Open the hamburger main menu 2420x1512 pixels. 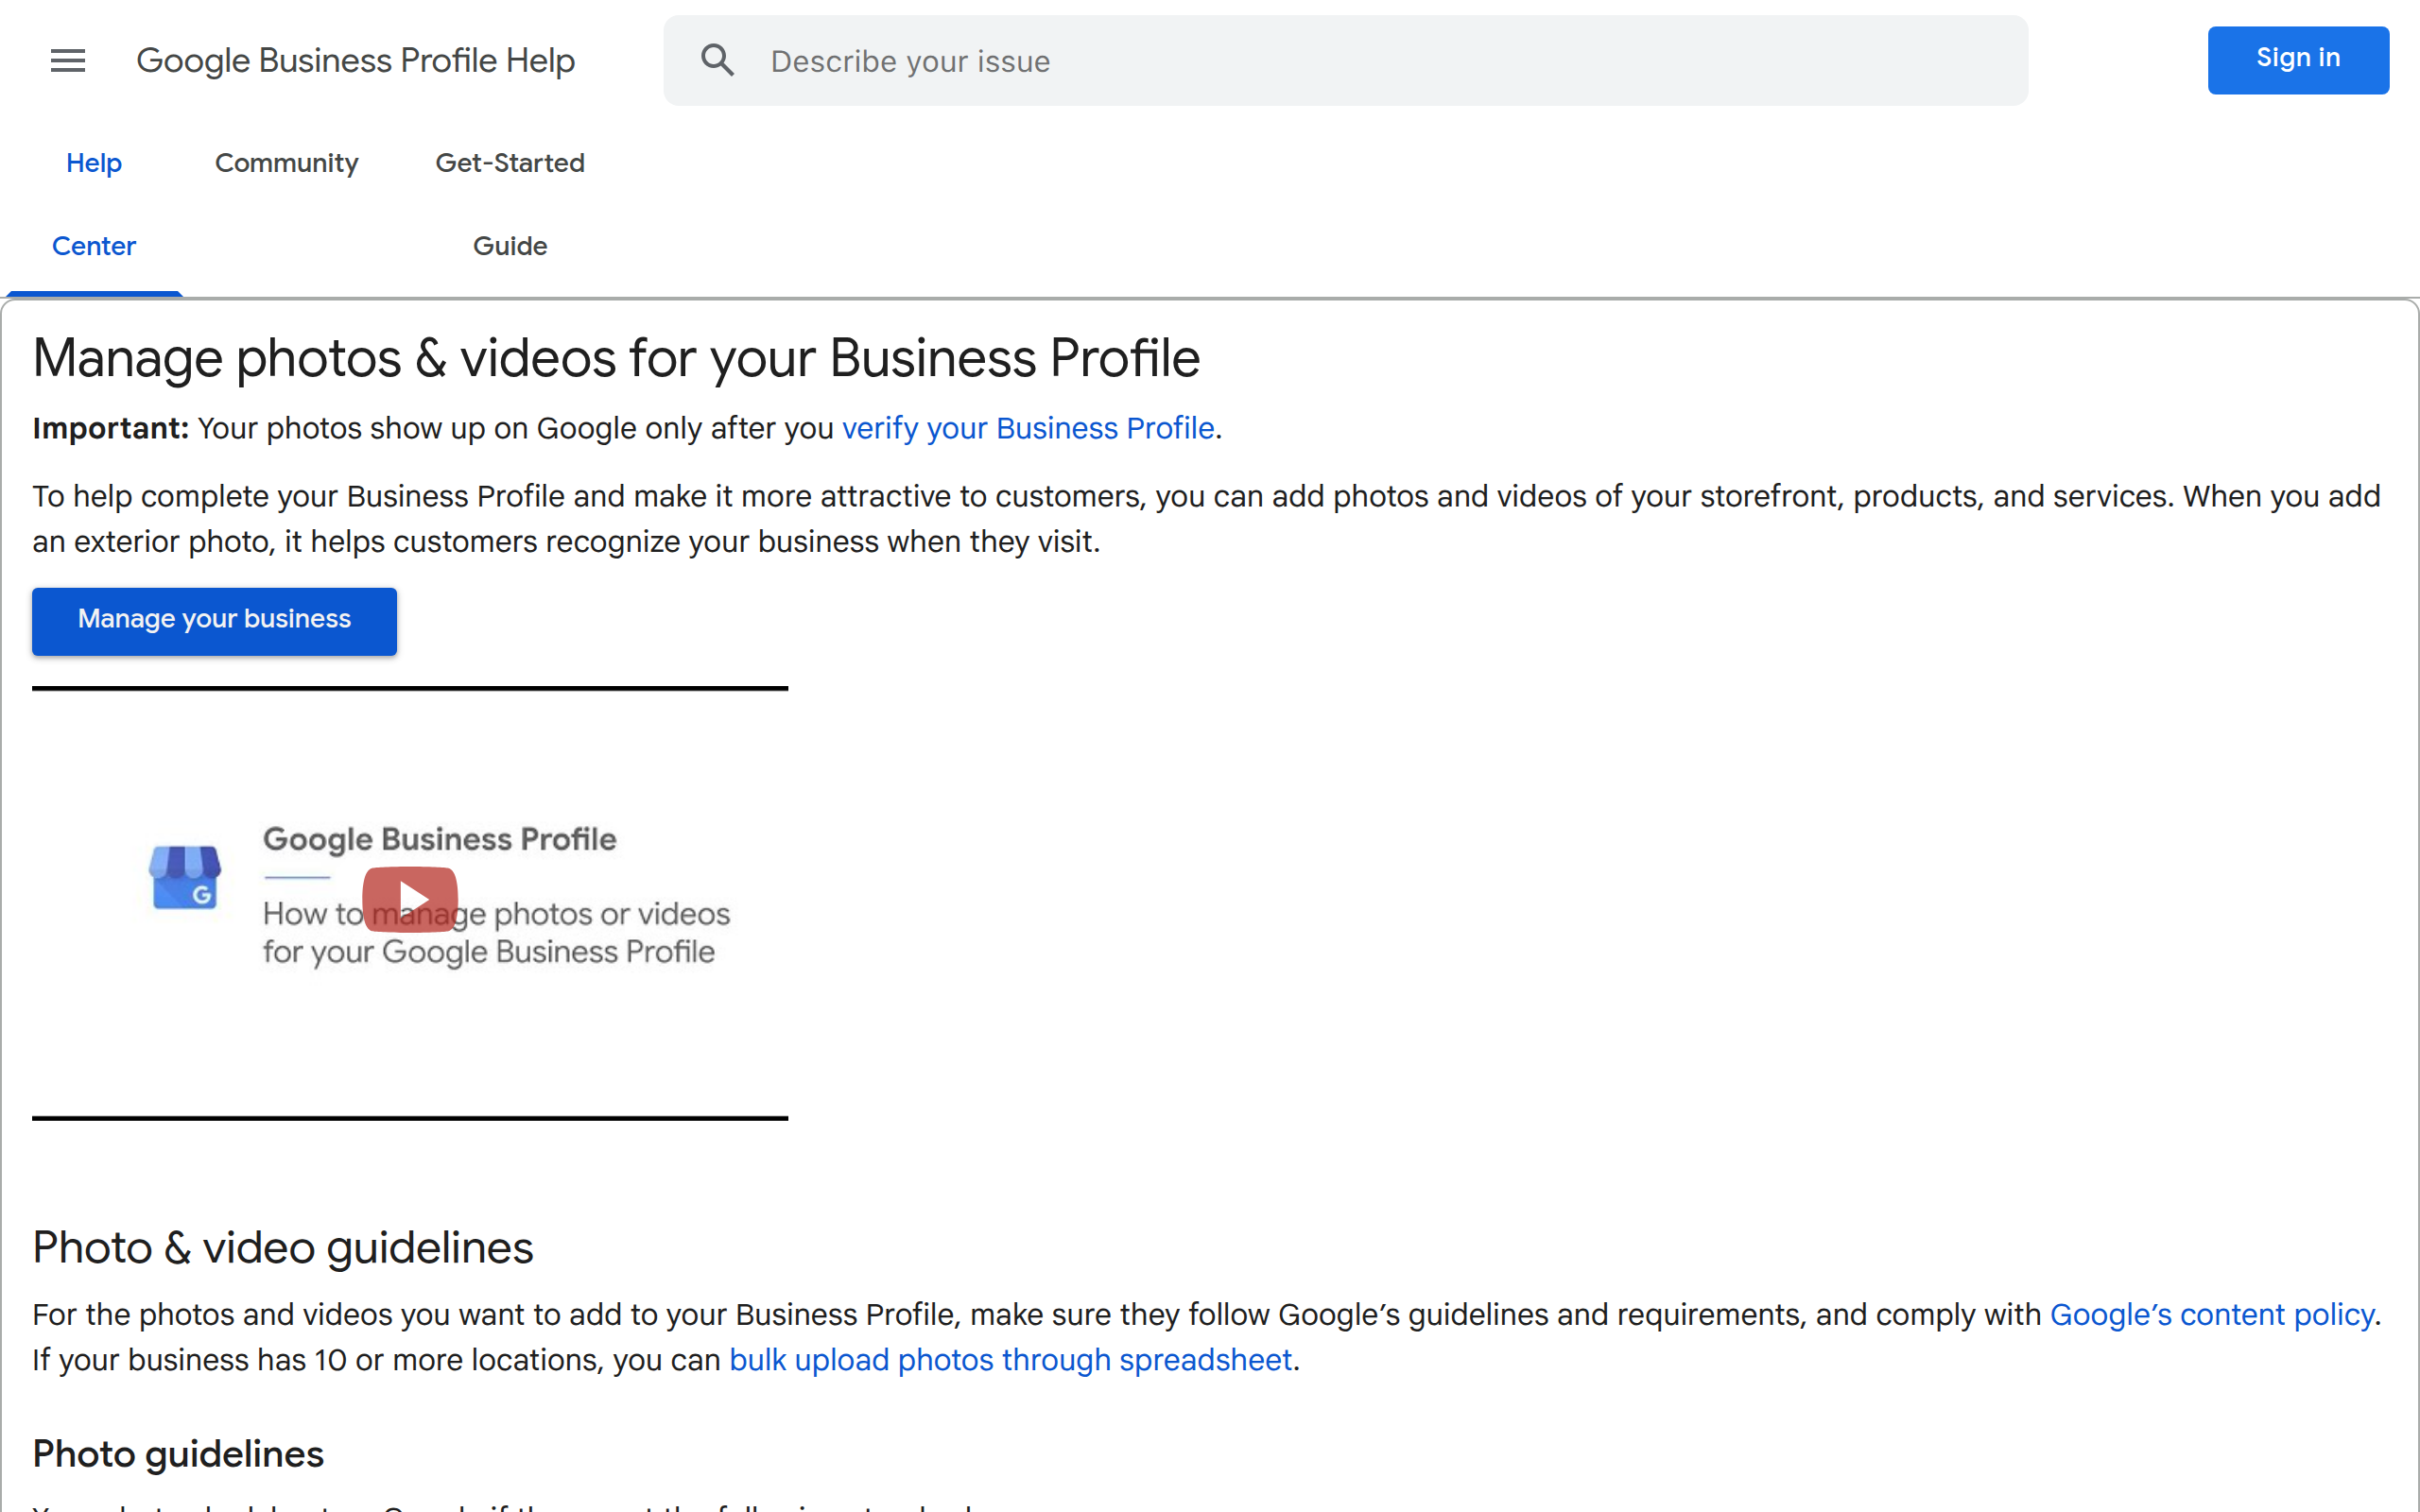68,61
